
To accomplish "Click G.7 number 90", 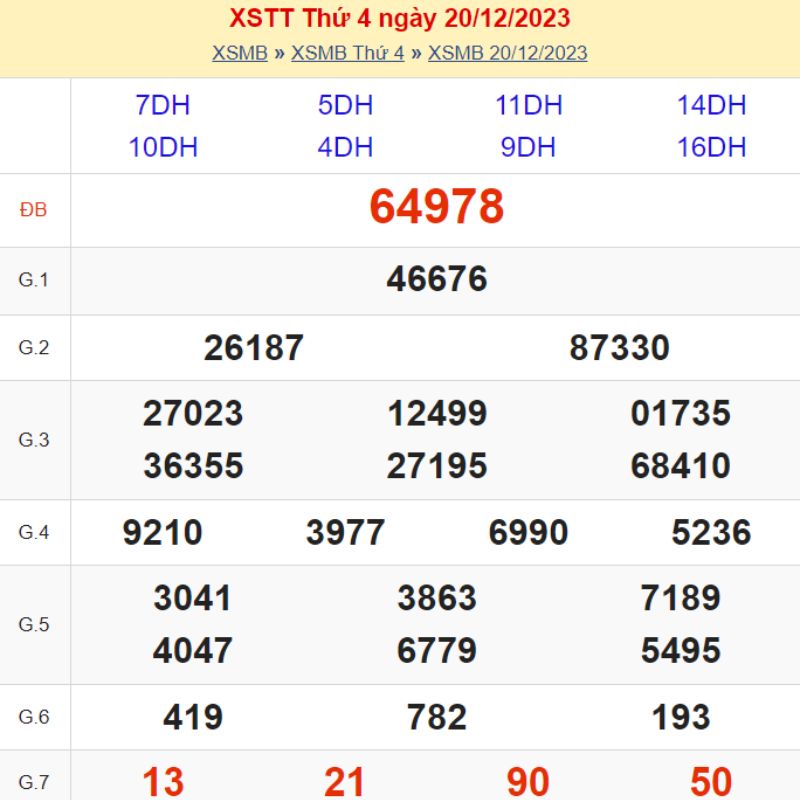I will (529, 782).
